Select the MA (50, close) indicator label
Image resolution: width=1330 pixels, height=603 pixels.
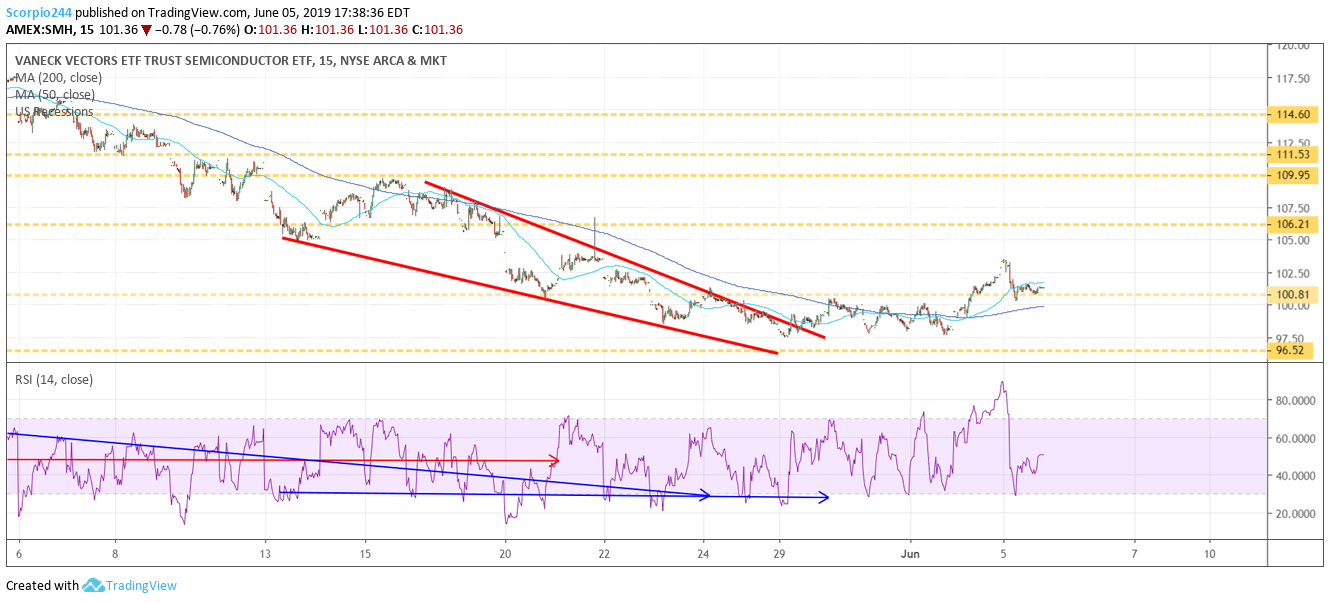point(55,95)
